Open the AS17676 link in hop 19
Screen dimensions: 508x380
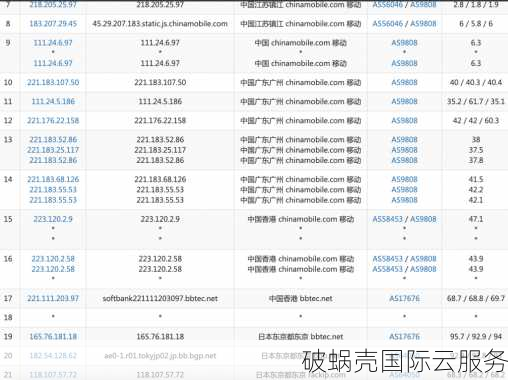click(404, 337)
